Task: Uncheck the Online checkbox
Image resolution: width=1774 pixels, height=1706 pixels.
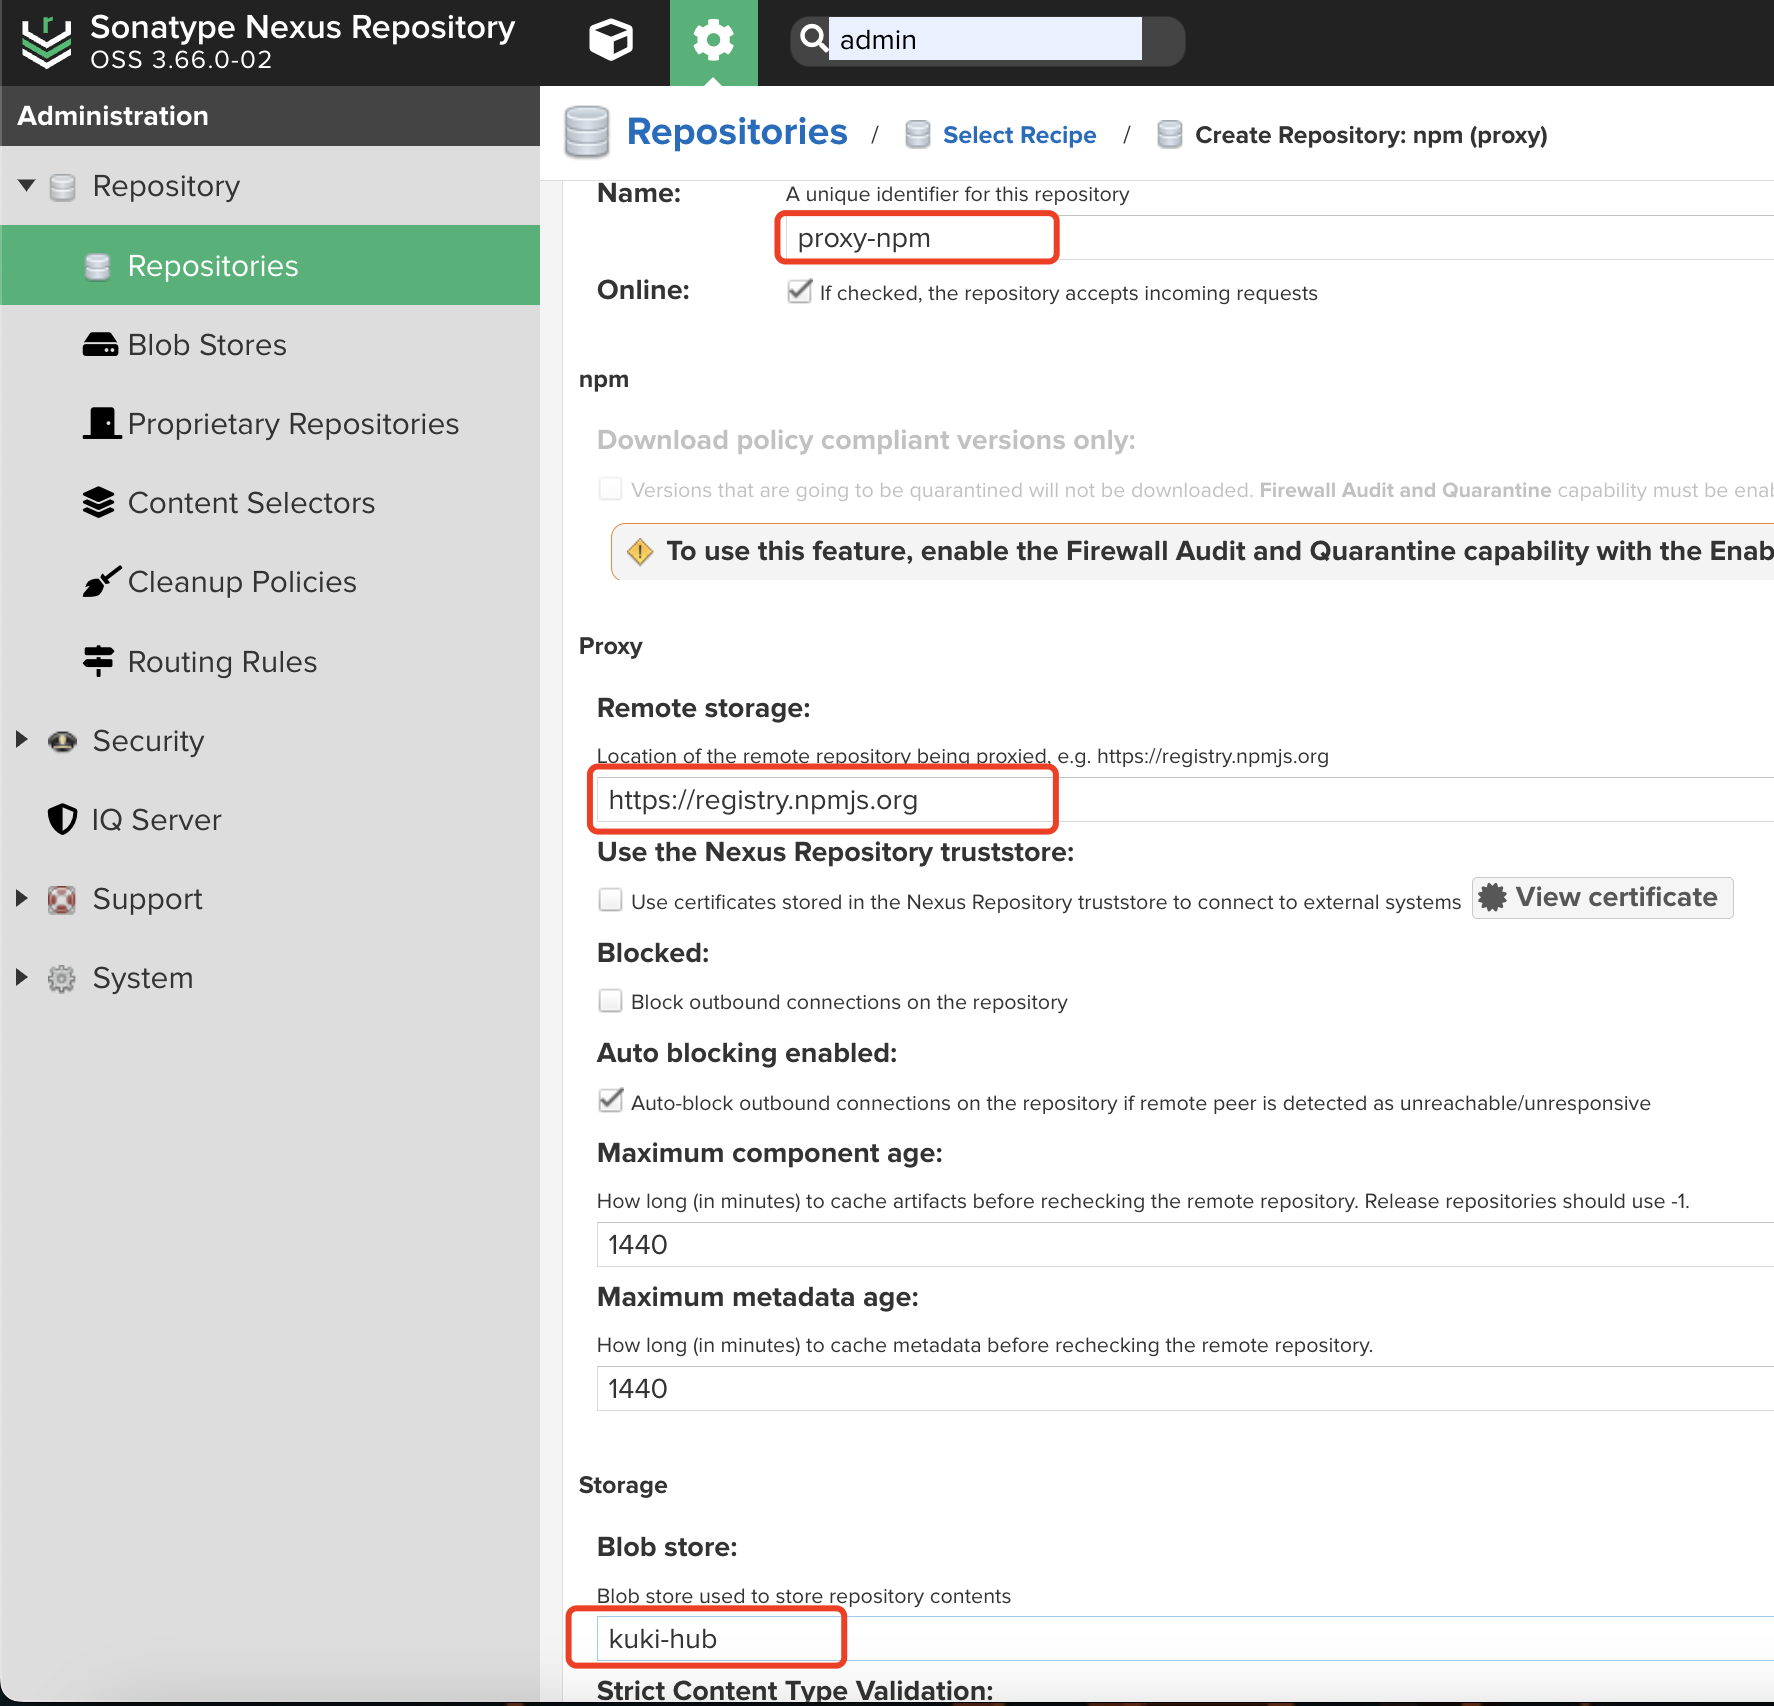Action: pos(799,291)
